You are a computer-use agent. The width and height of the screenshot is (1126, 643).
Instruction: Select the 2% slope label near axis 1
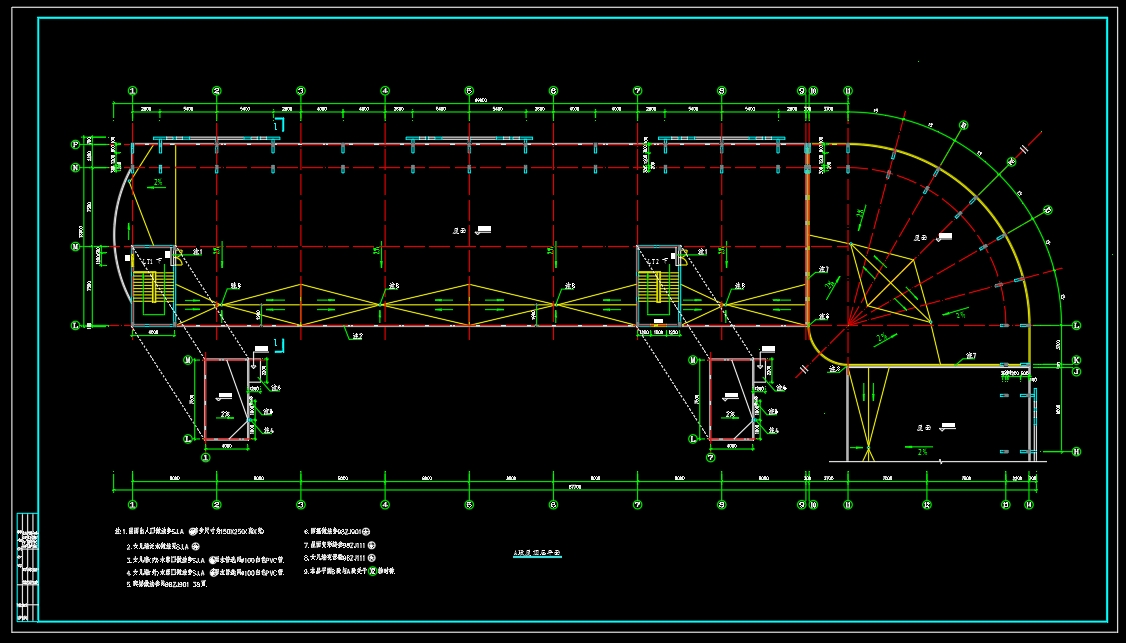tap(159, 183)
